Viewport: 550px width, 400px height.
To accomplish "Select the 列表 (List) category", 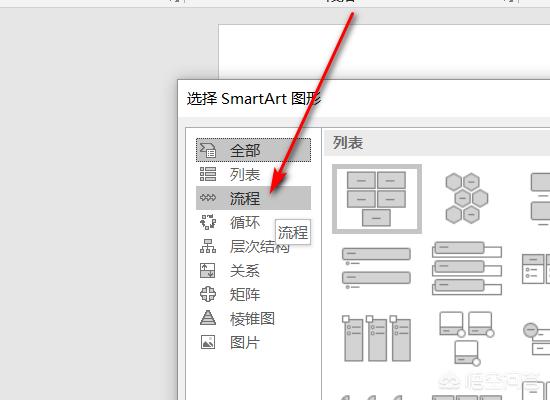I will [253, 174].
